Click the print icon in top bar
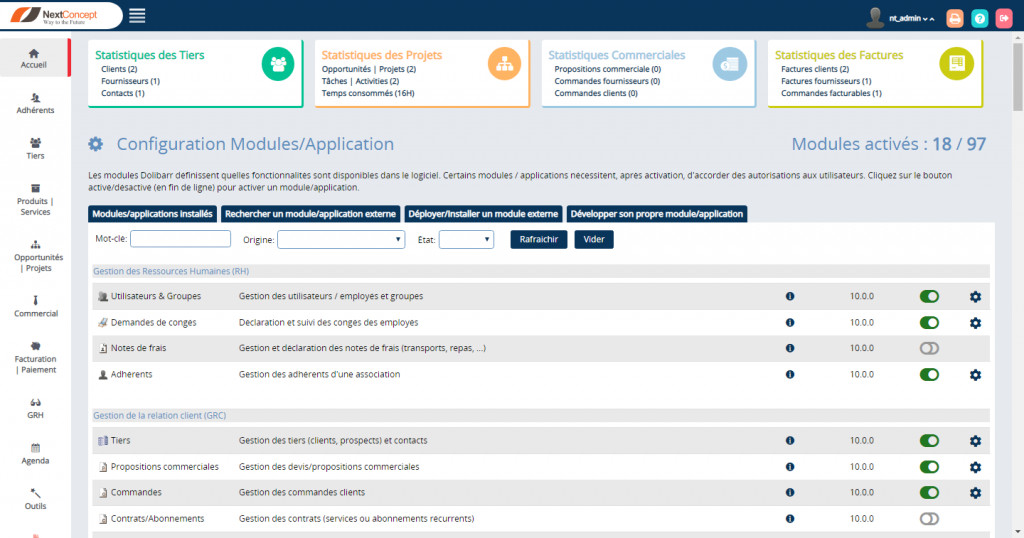This screenshot has width=1024, height=538. 955,18
